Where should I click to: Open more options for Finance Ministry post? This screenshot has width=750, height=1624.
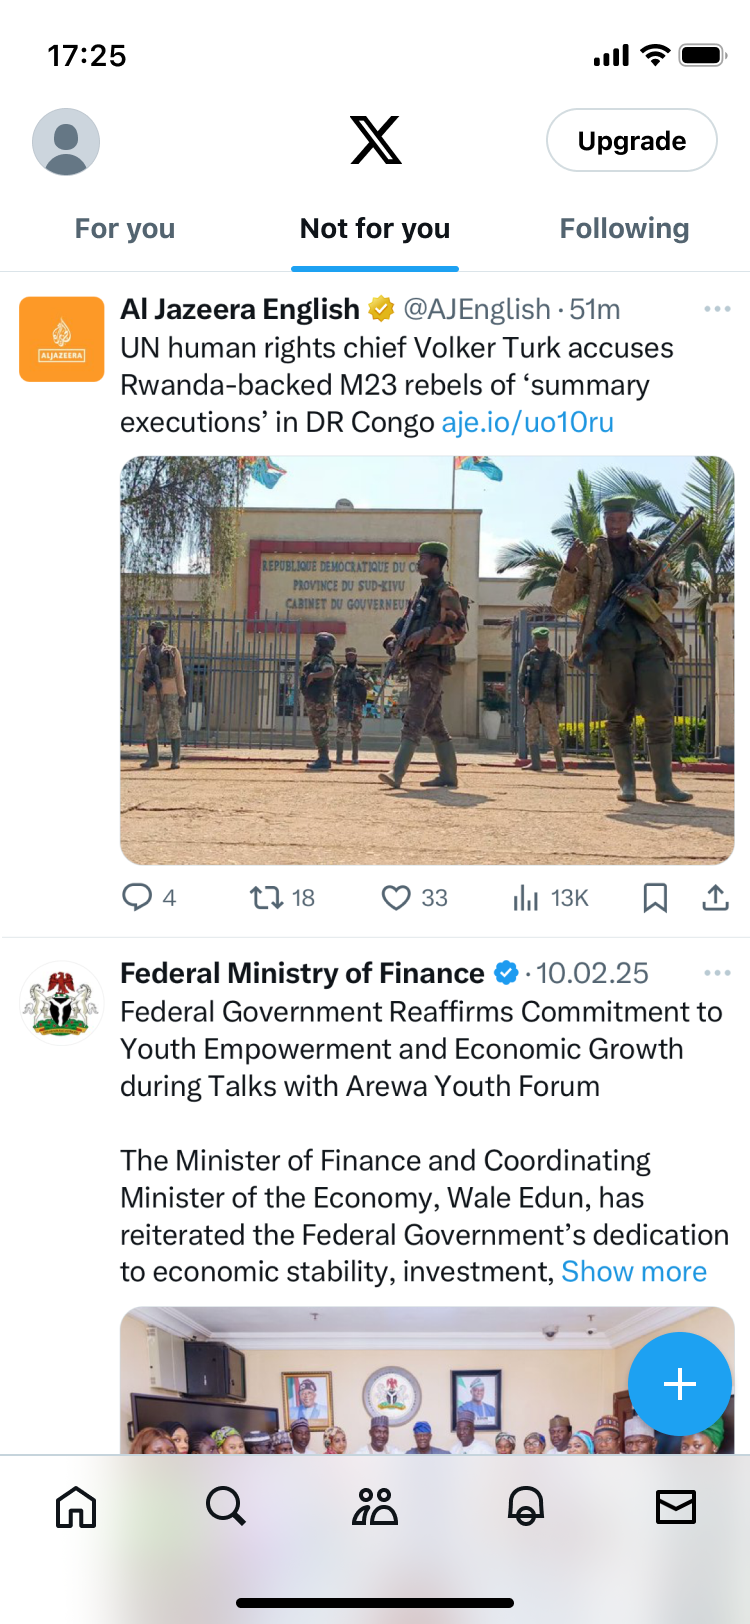(x=717, y=973)
